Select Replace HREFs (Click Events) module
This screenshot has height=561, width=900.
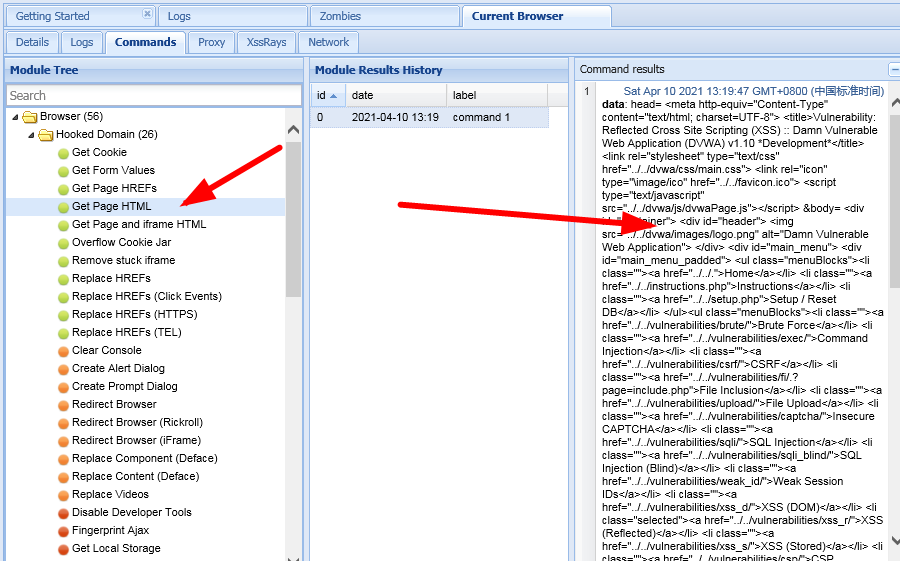(147, 296)
